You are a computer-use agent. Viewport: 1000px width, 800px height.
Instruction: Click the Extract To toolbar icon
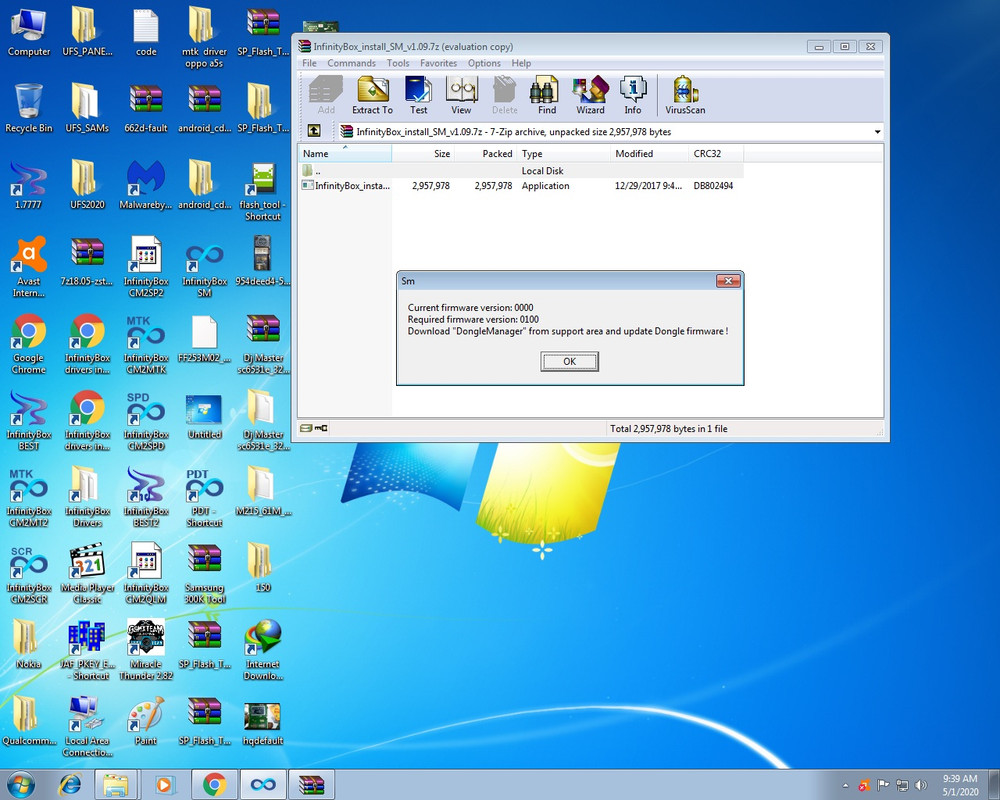point(372,95)
